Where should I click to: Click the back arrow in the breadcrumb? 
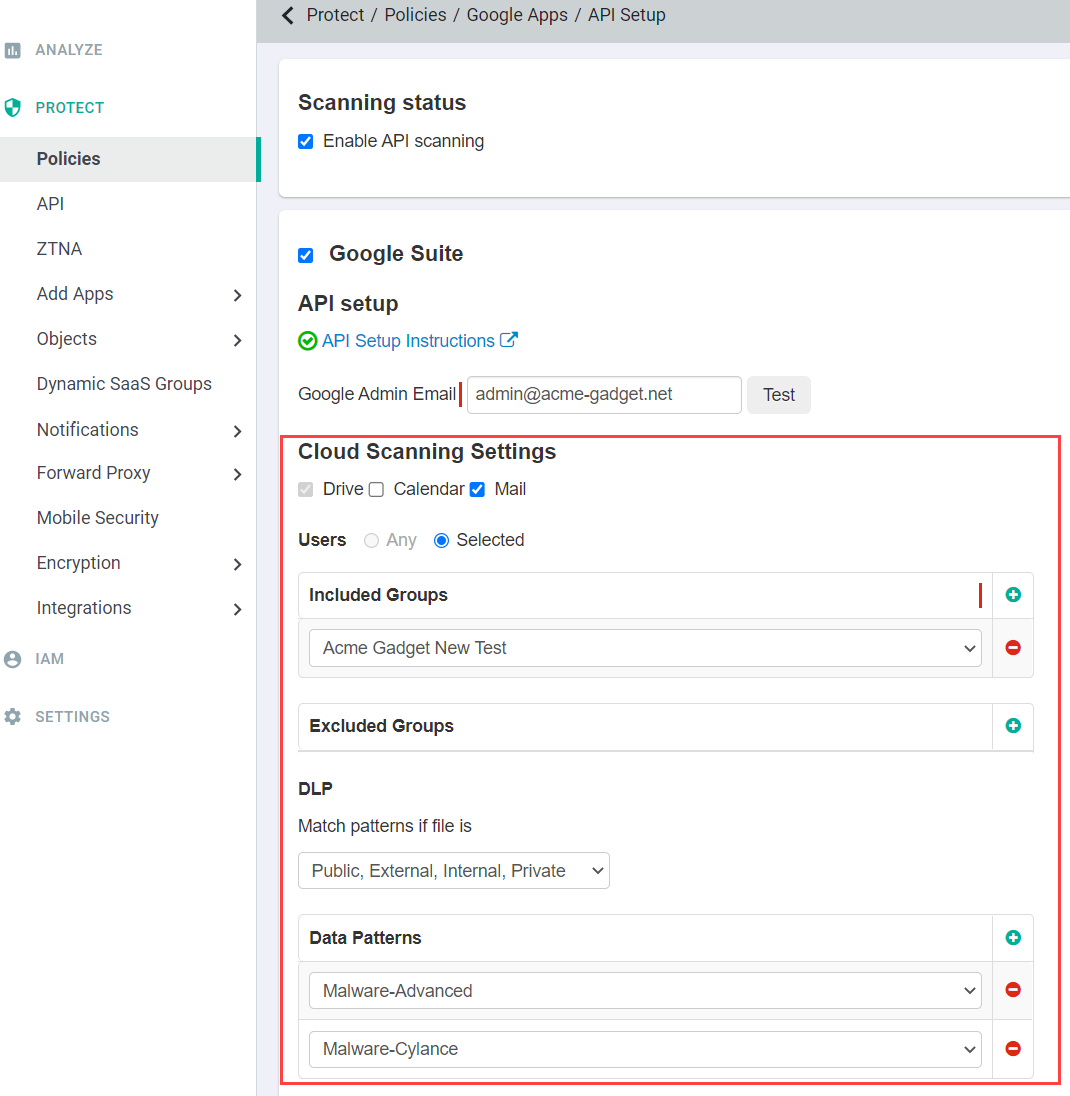coord(288,15)
